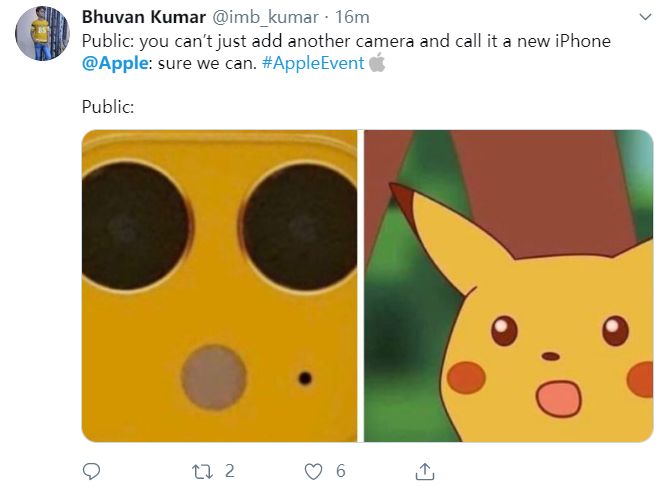The height and width of the screenshot is (489, 665).
Task: Open the share tweet upload icon
Action: (x=425, y=471)
